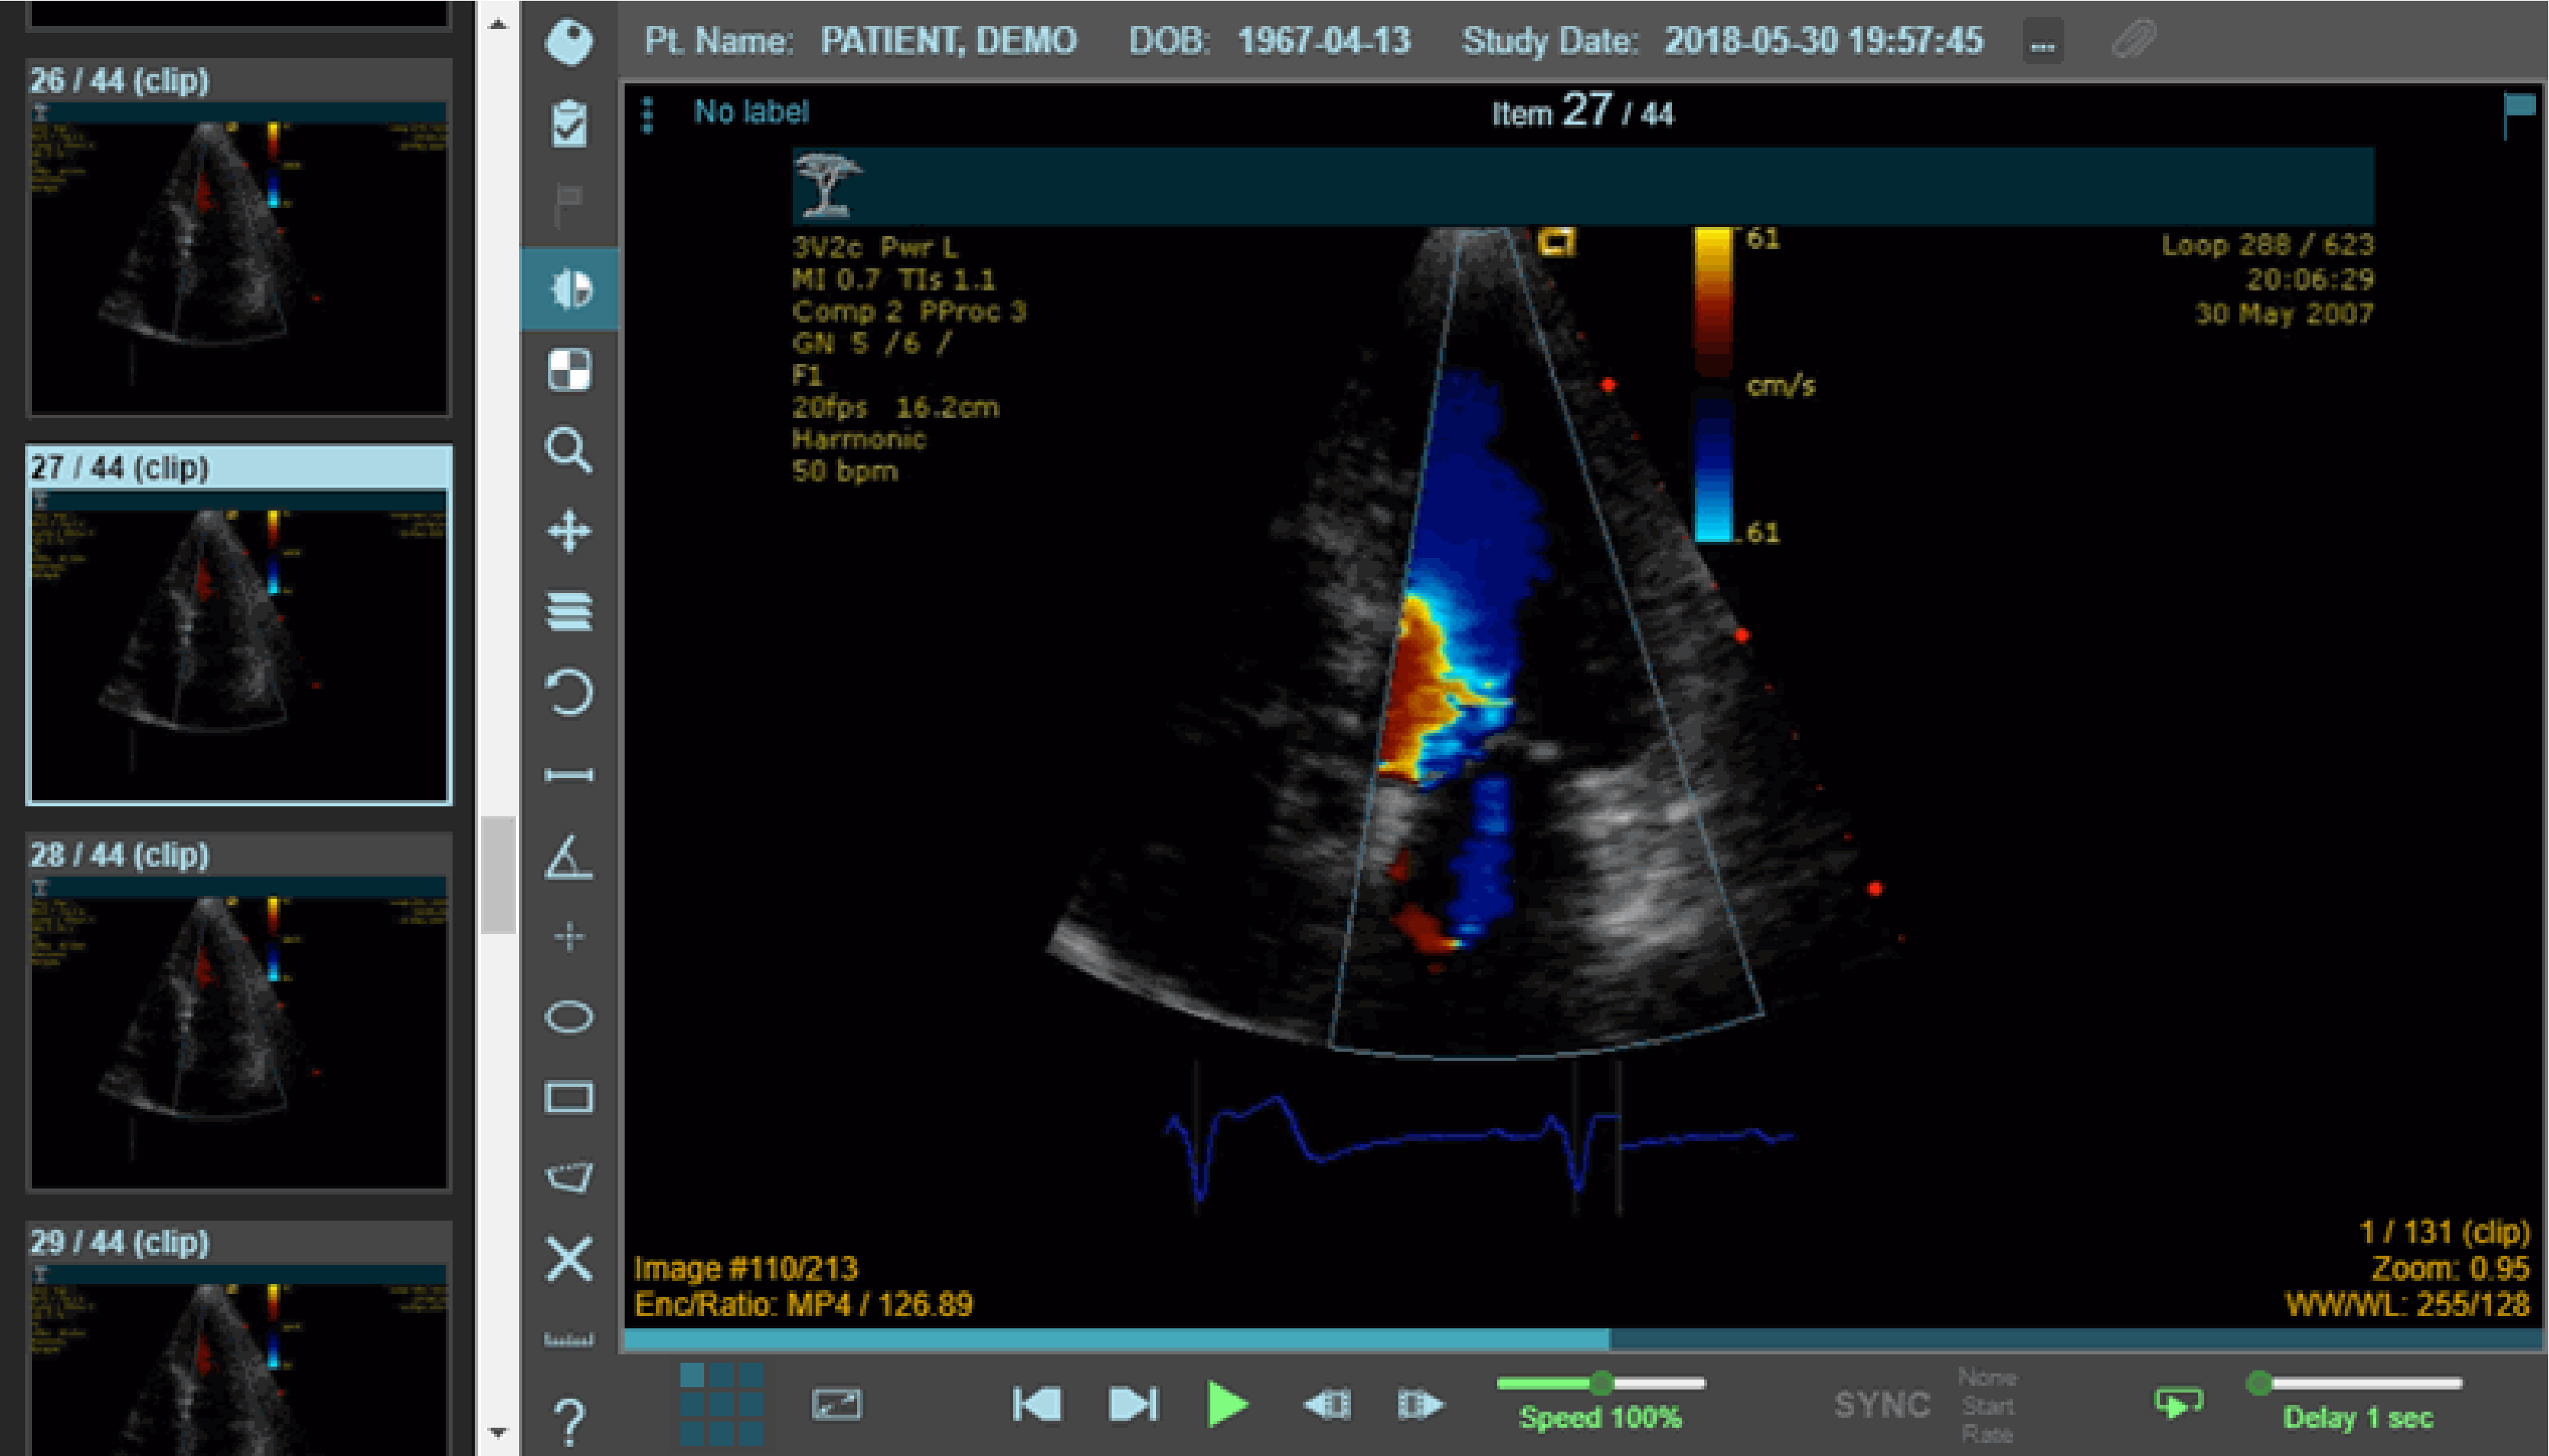Select the four-arrow pan tool
Image resolution: width=2549 pixels, height=1456 pixels.
click(569, 531)
